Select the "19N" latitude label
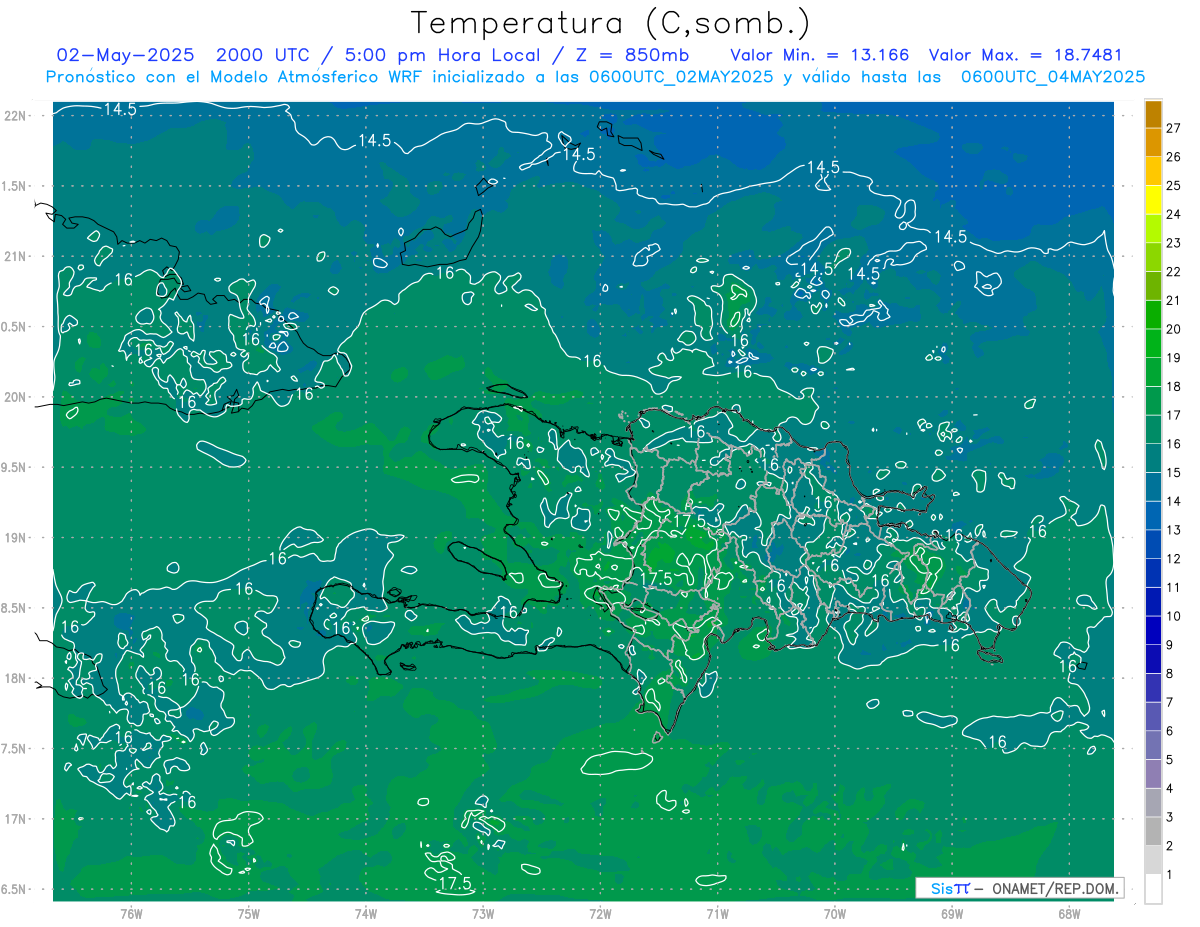This screenshot has width=1200, height=927. click(x=17, y=538)
